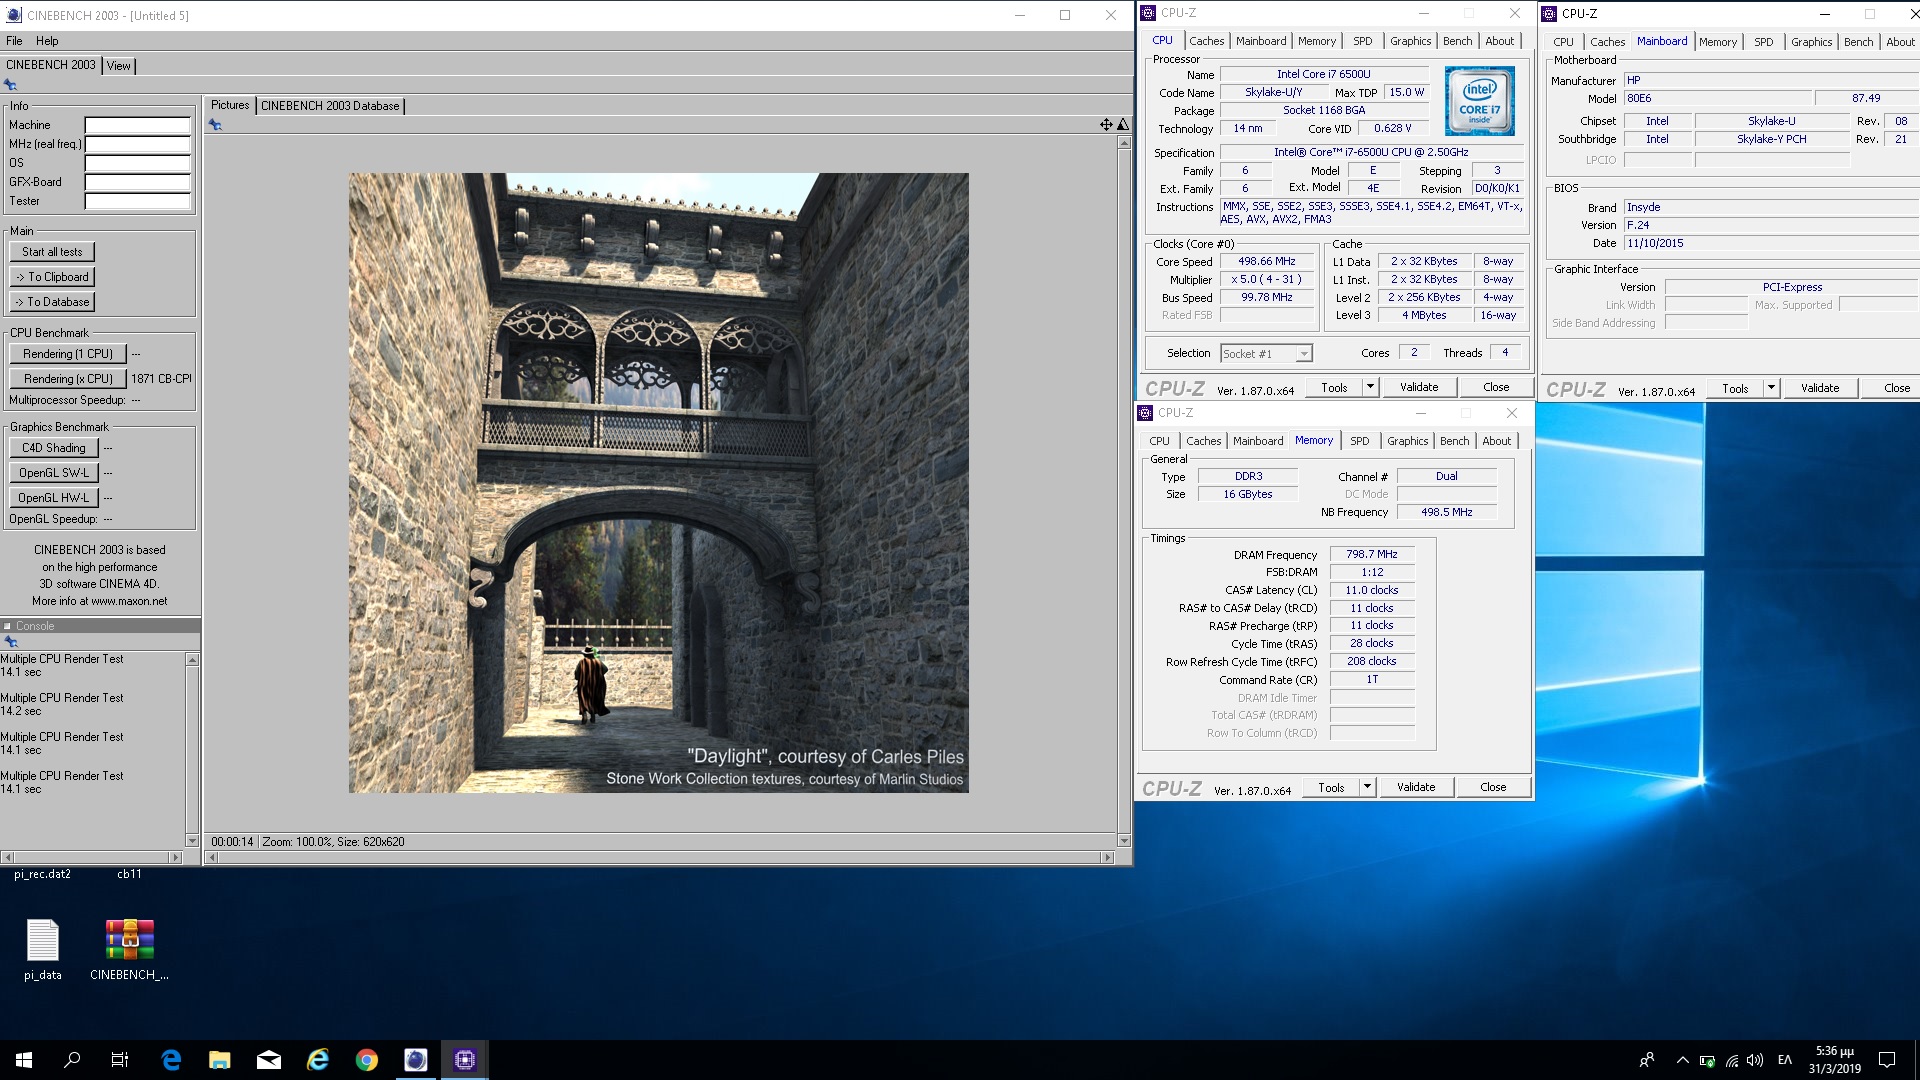Click picture viewer vertical scrollbar up arrow
Image resolution: width=1920 pixels, height=1080 pixels.
click(x=1124, y=142)
